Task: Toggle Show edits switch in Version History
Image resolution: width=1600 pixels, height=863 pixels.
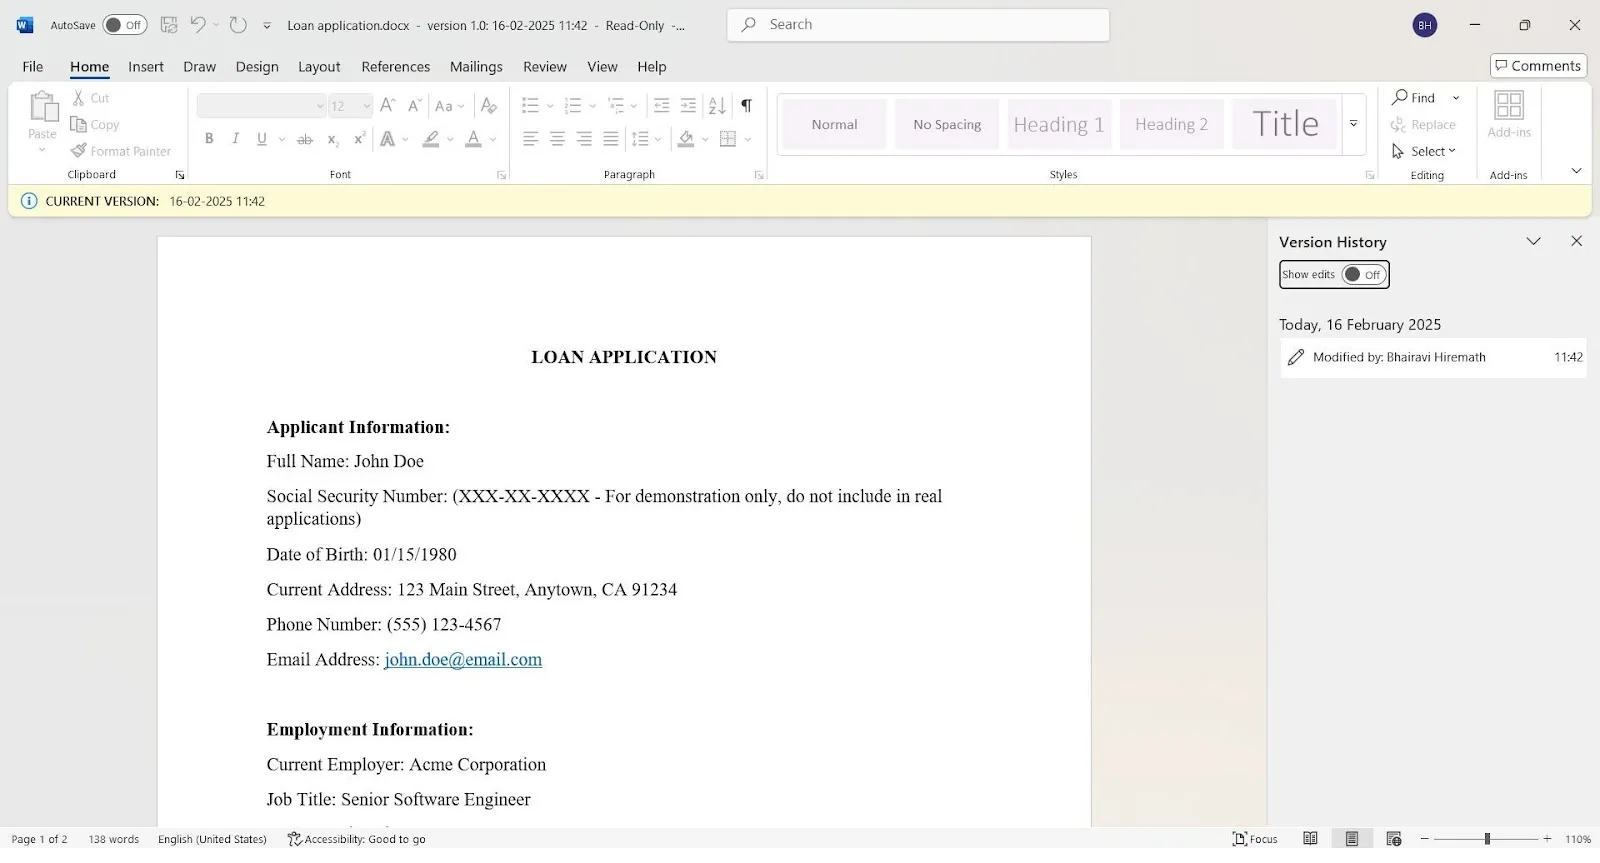Action: pos(1364,274)
